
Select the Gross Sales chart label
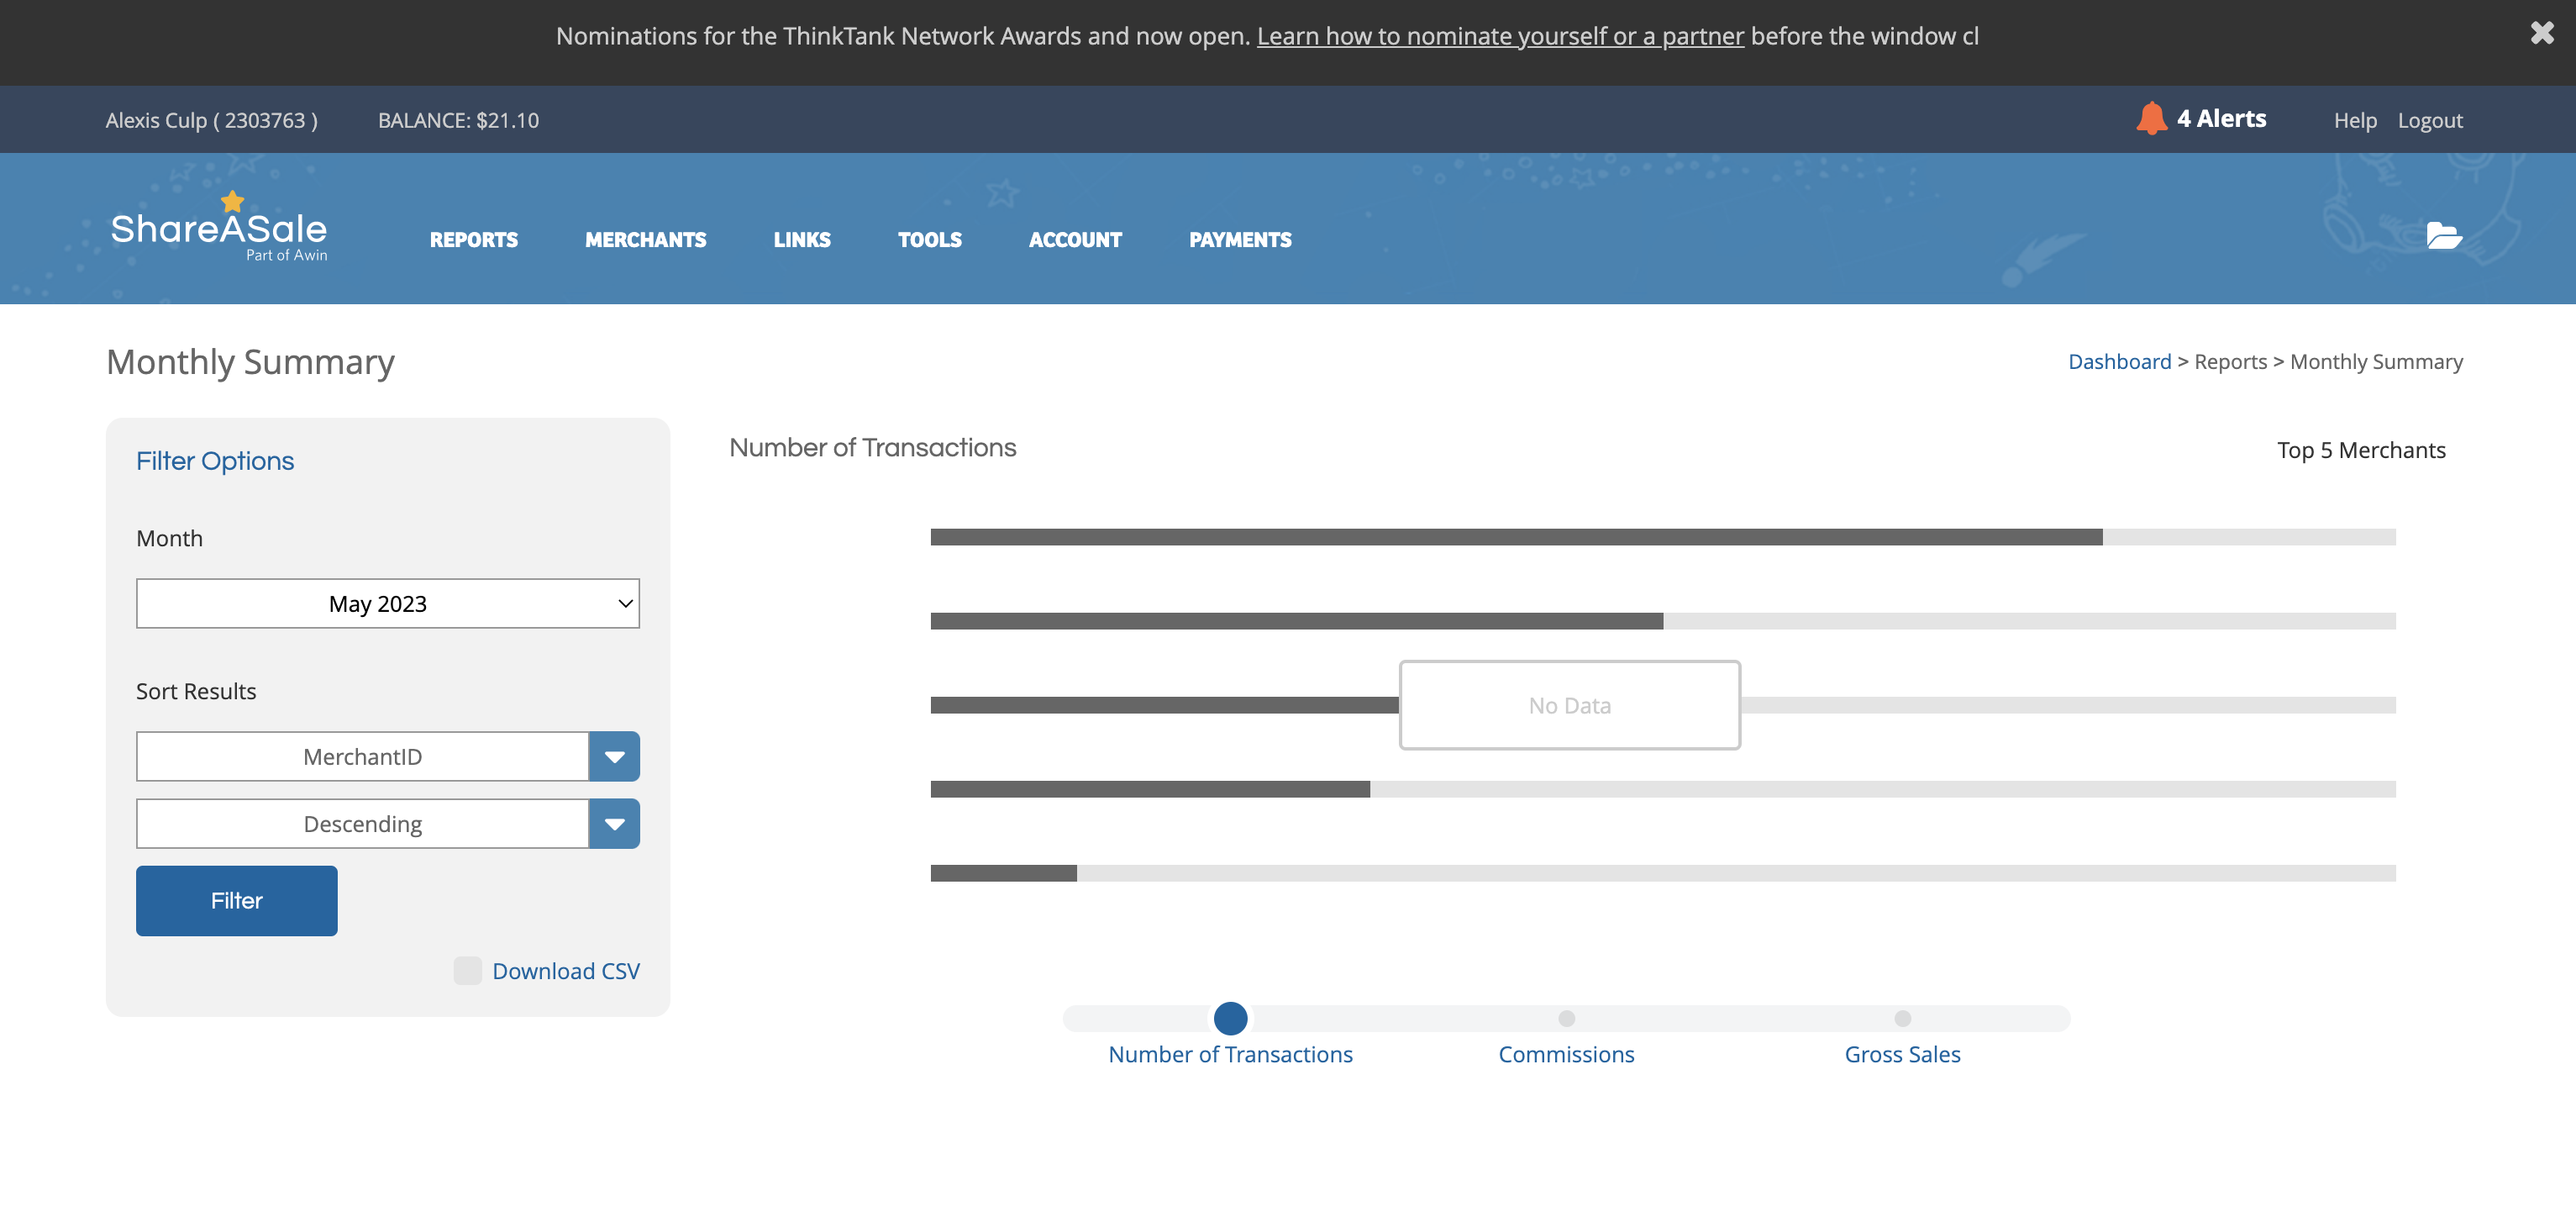pos(1902,1054)
